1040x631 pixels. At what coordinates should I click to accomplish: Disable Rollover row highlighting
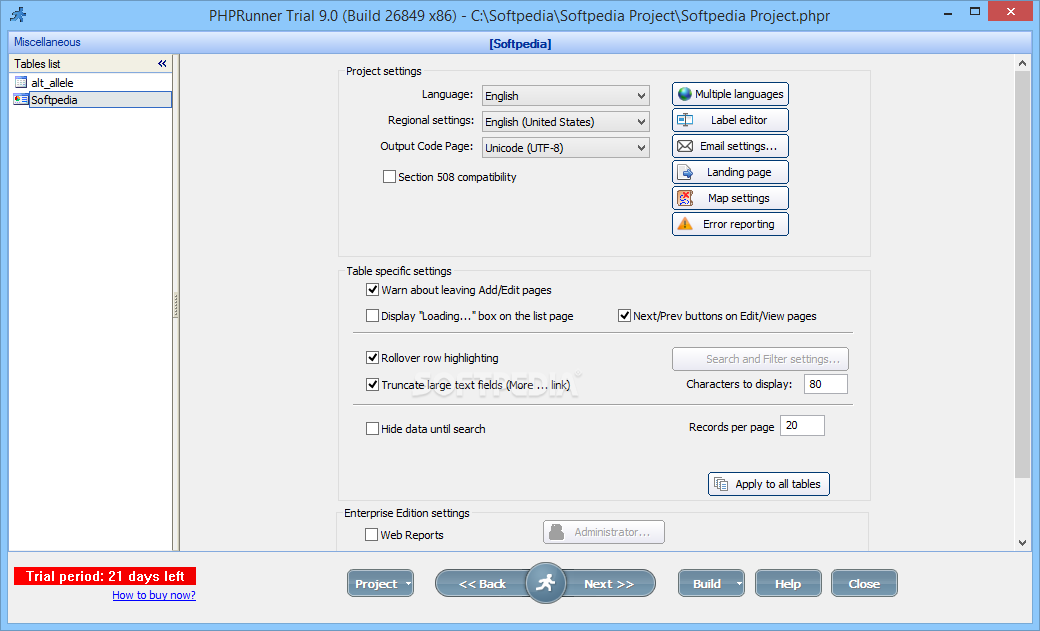coord(373,358)
